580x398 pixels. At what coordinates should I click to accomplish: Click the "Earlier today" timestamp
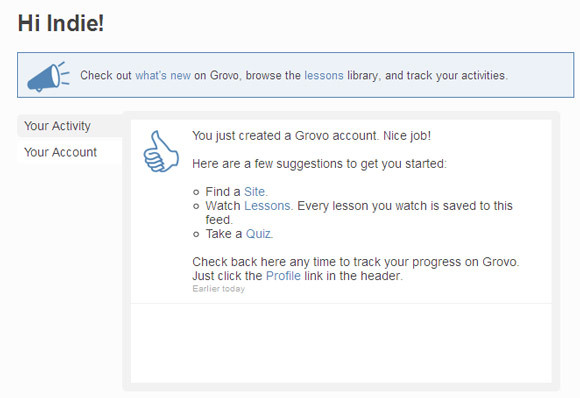point(218,289)
